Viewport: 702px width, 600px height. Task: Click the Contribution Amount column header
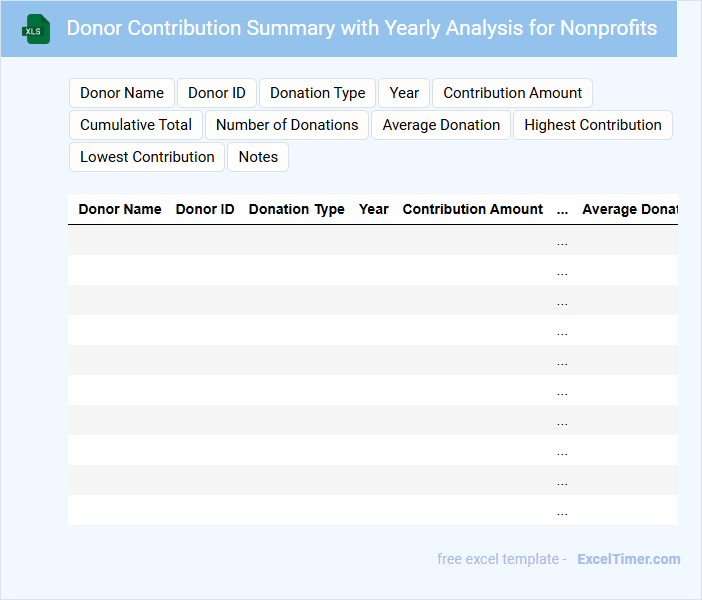473,210
